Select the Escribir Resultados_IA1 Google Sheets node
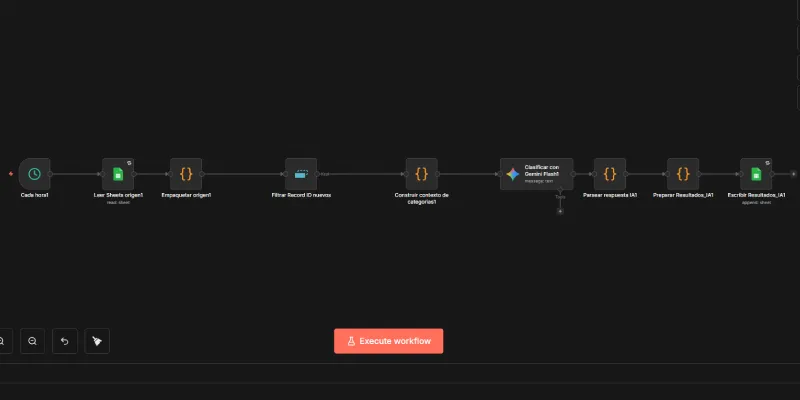 pyautogui.click(x=756, y=174)
